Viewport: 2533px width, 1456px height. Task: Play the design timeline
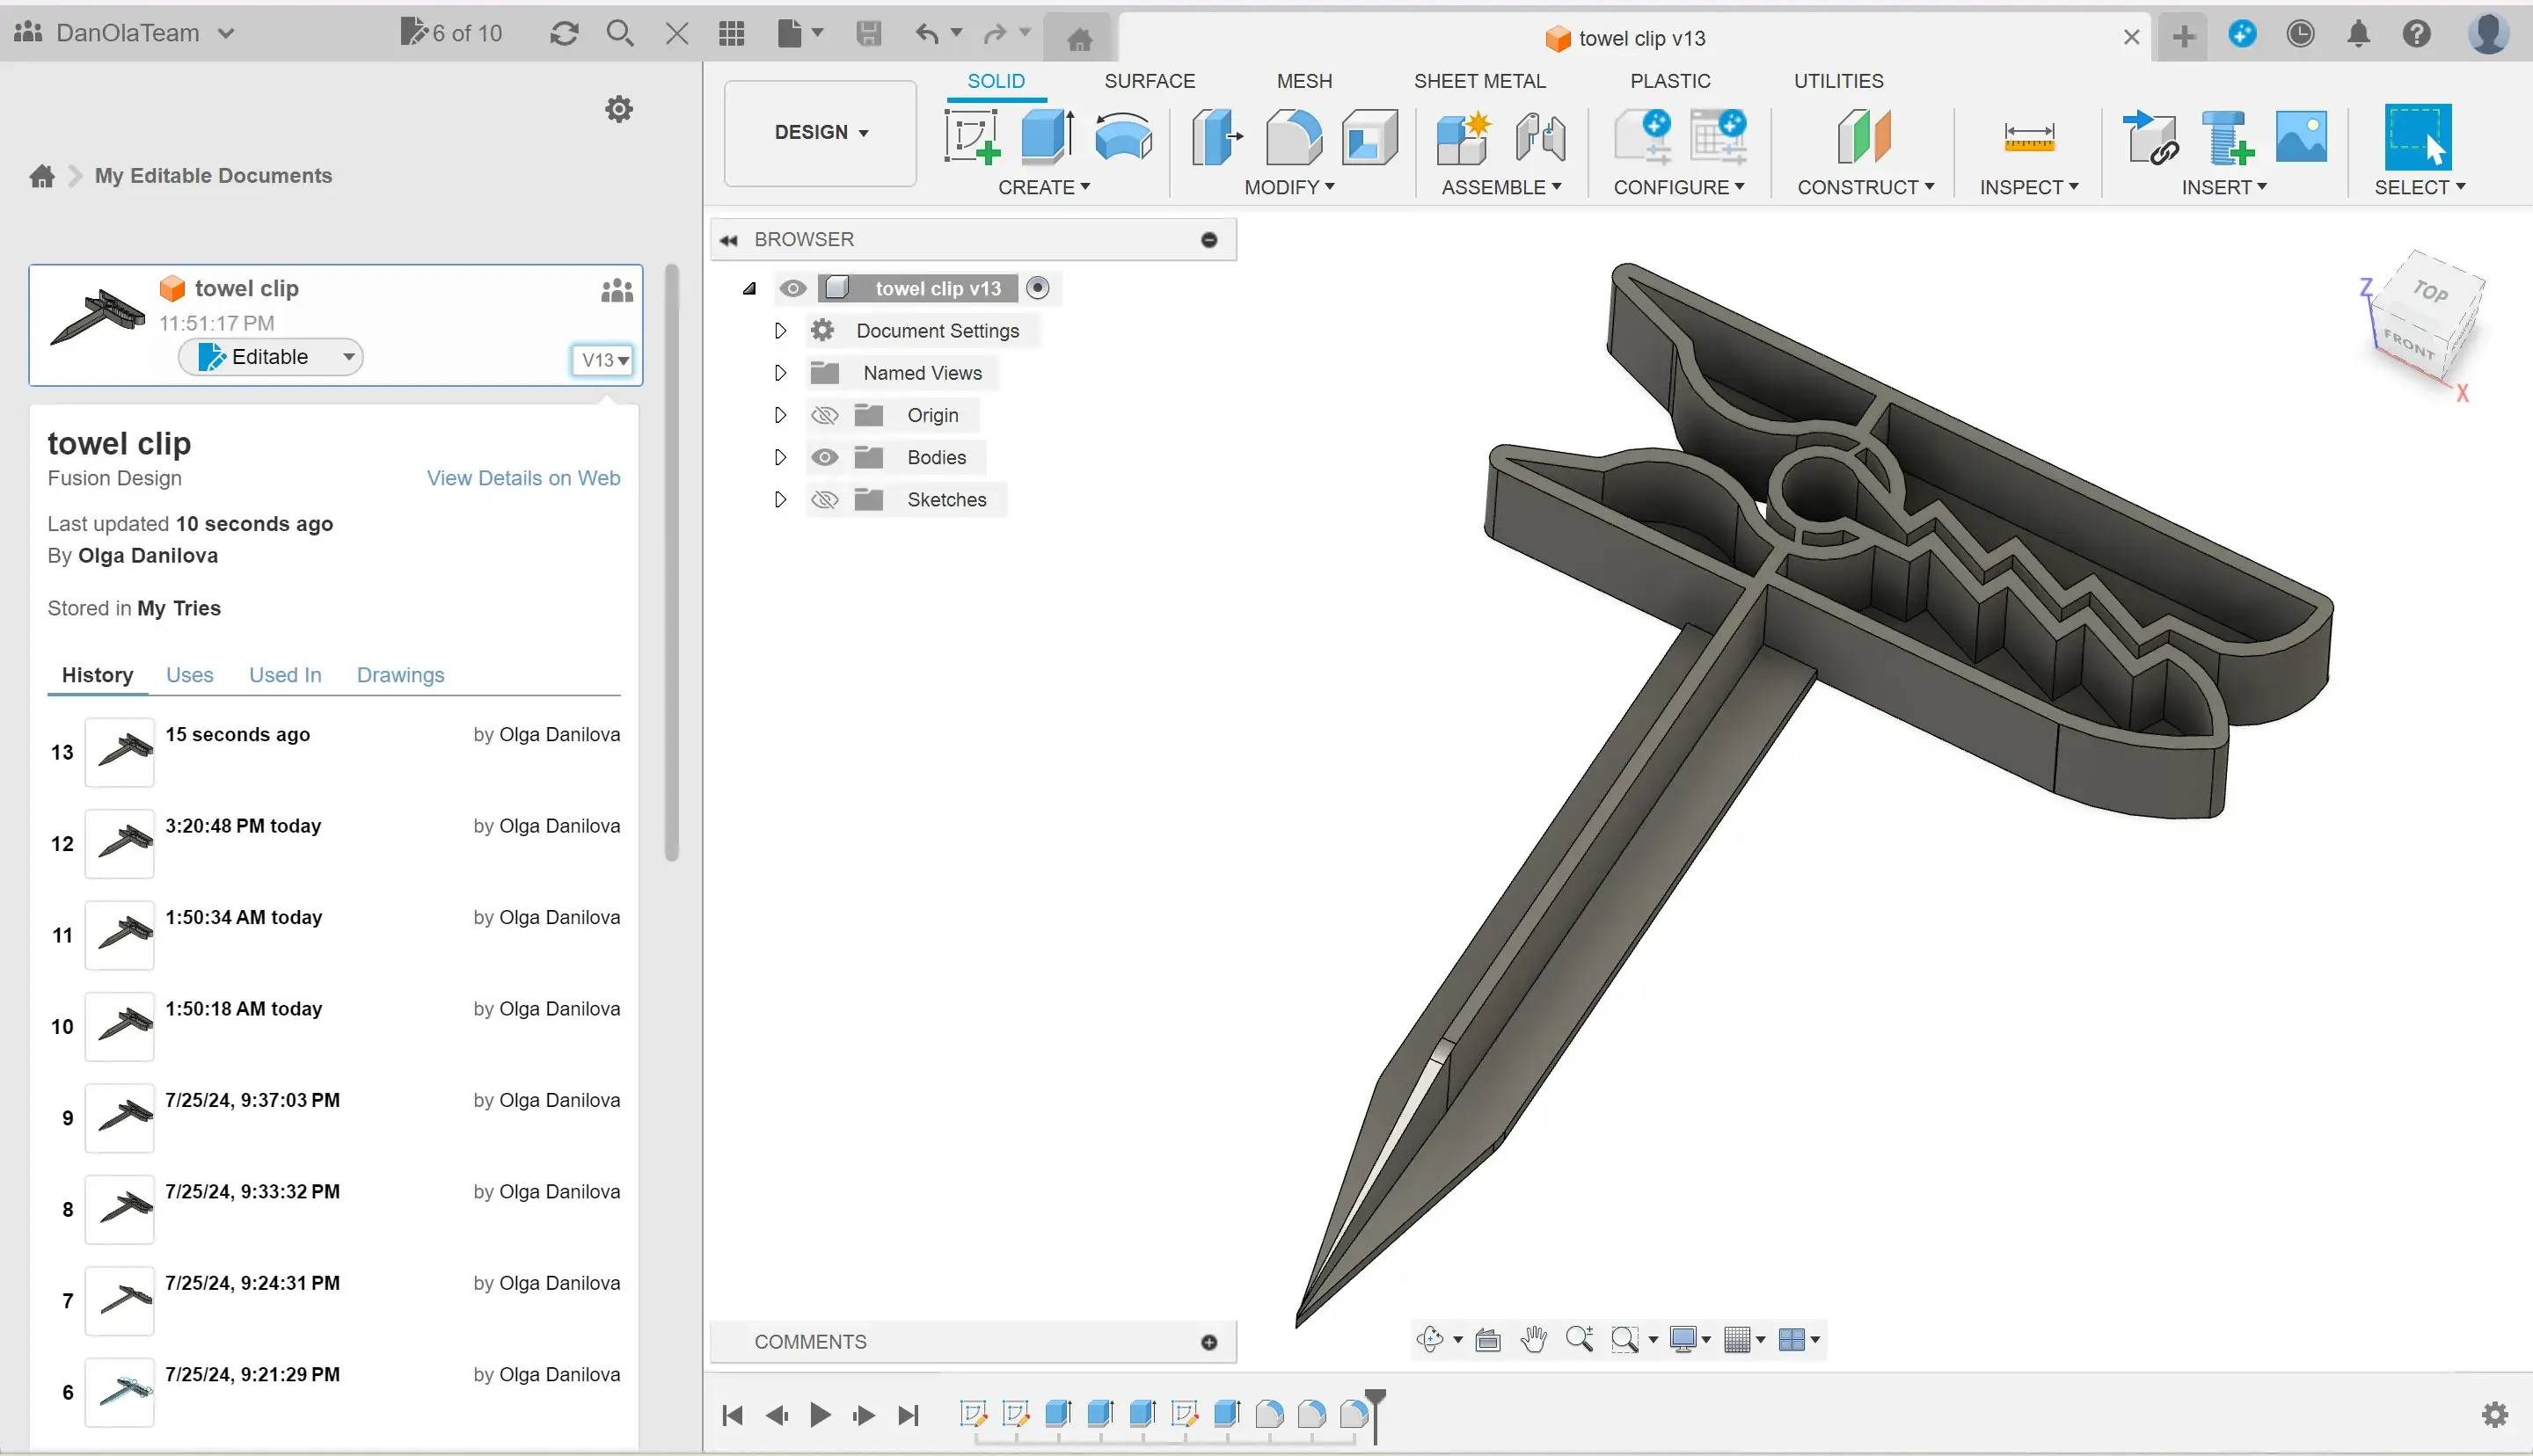pyautogui.click(x=820, y=1415)
